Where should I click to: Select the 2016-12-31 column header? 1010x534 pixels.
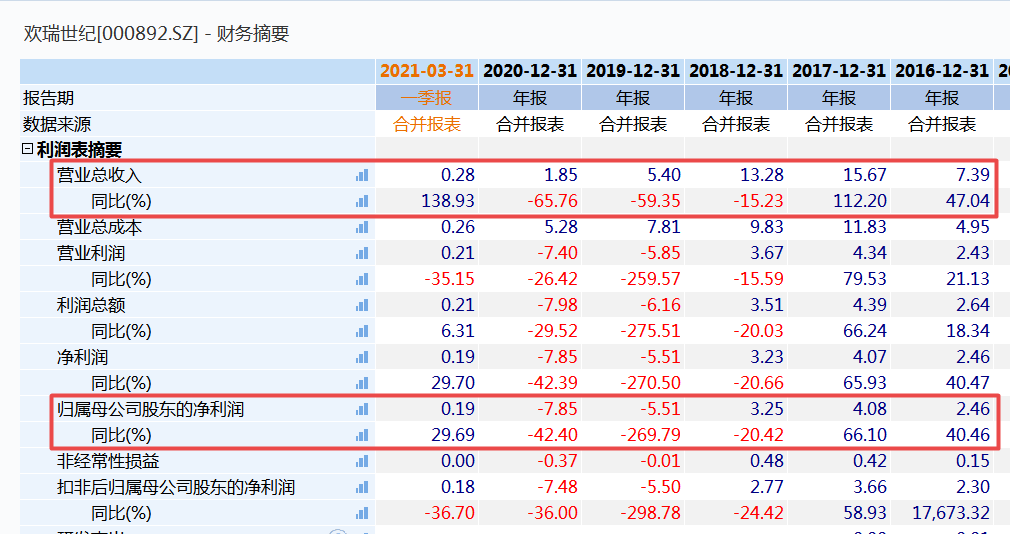tap(942, 71)
